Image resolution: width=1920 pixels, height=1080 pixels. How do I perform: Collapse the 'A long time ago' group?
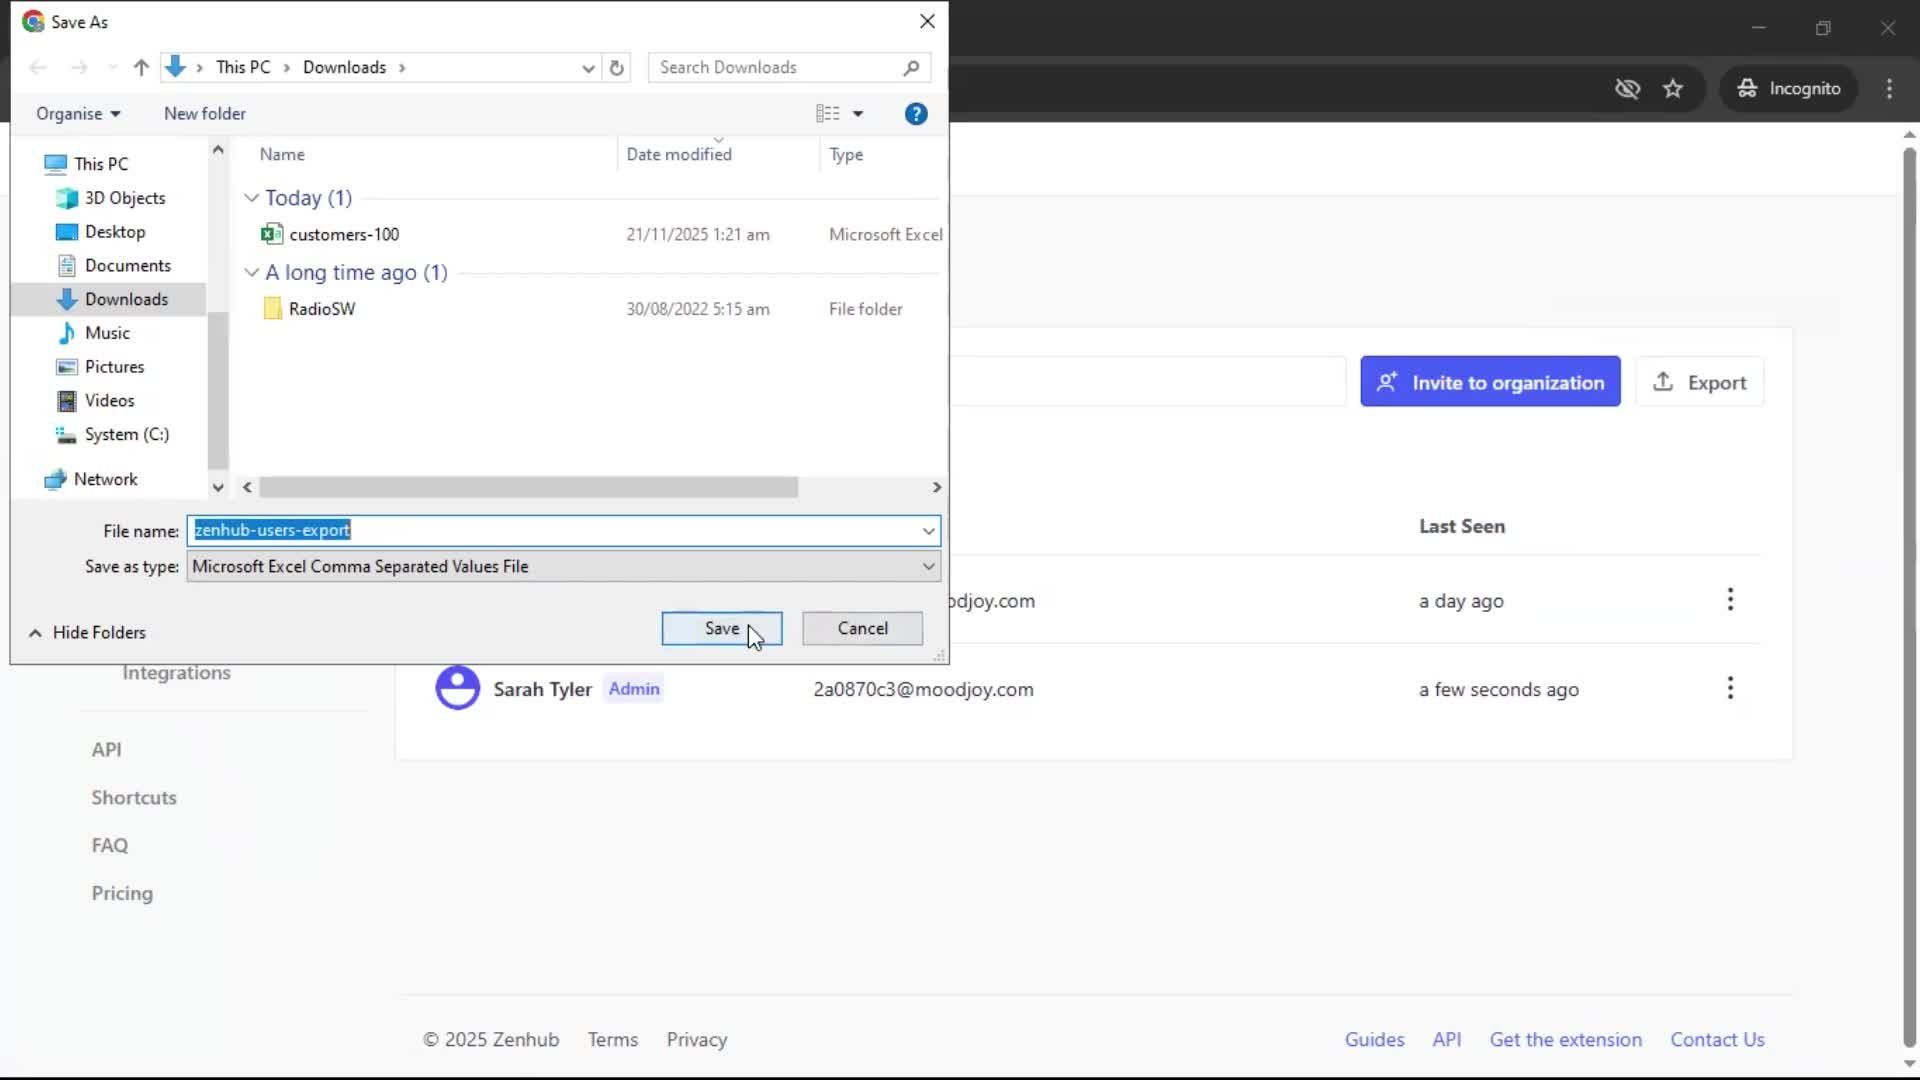pyautogui.click(x=250, y=272)
